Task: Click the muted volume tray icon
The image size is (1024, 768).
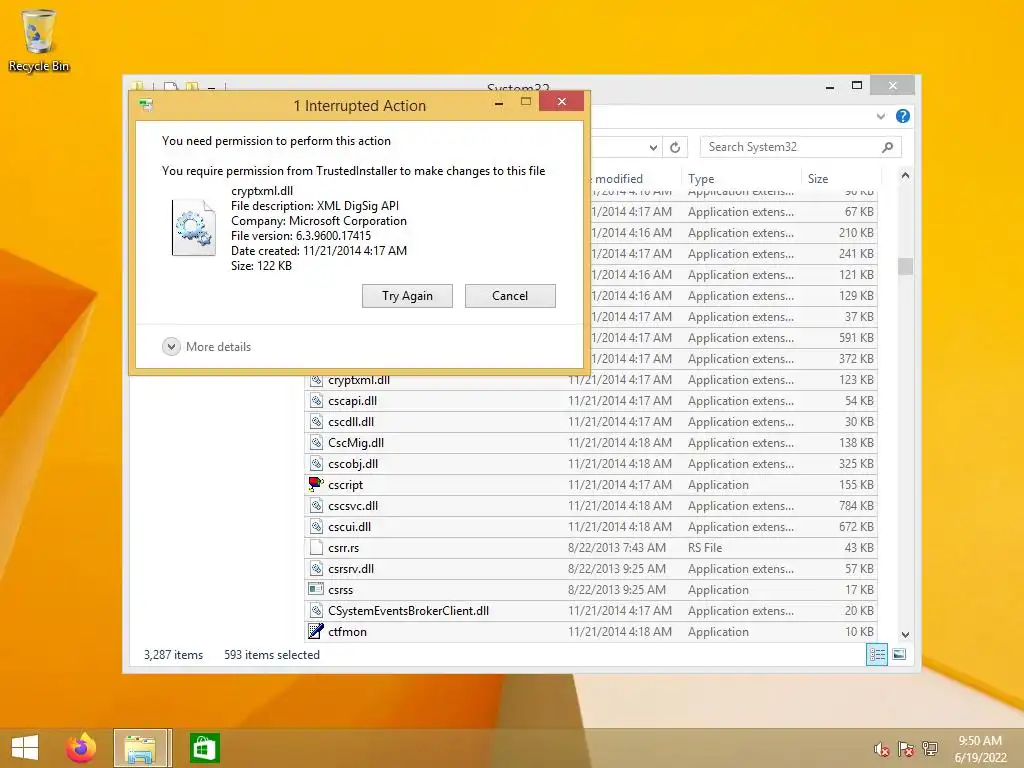Action: pos(882,749)
